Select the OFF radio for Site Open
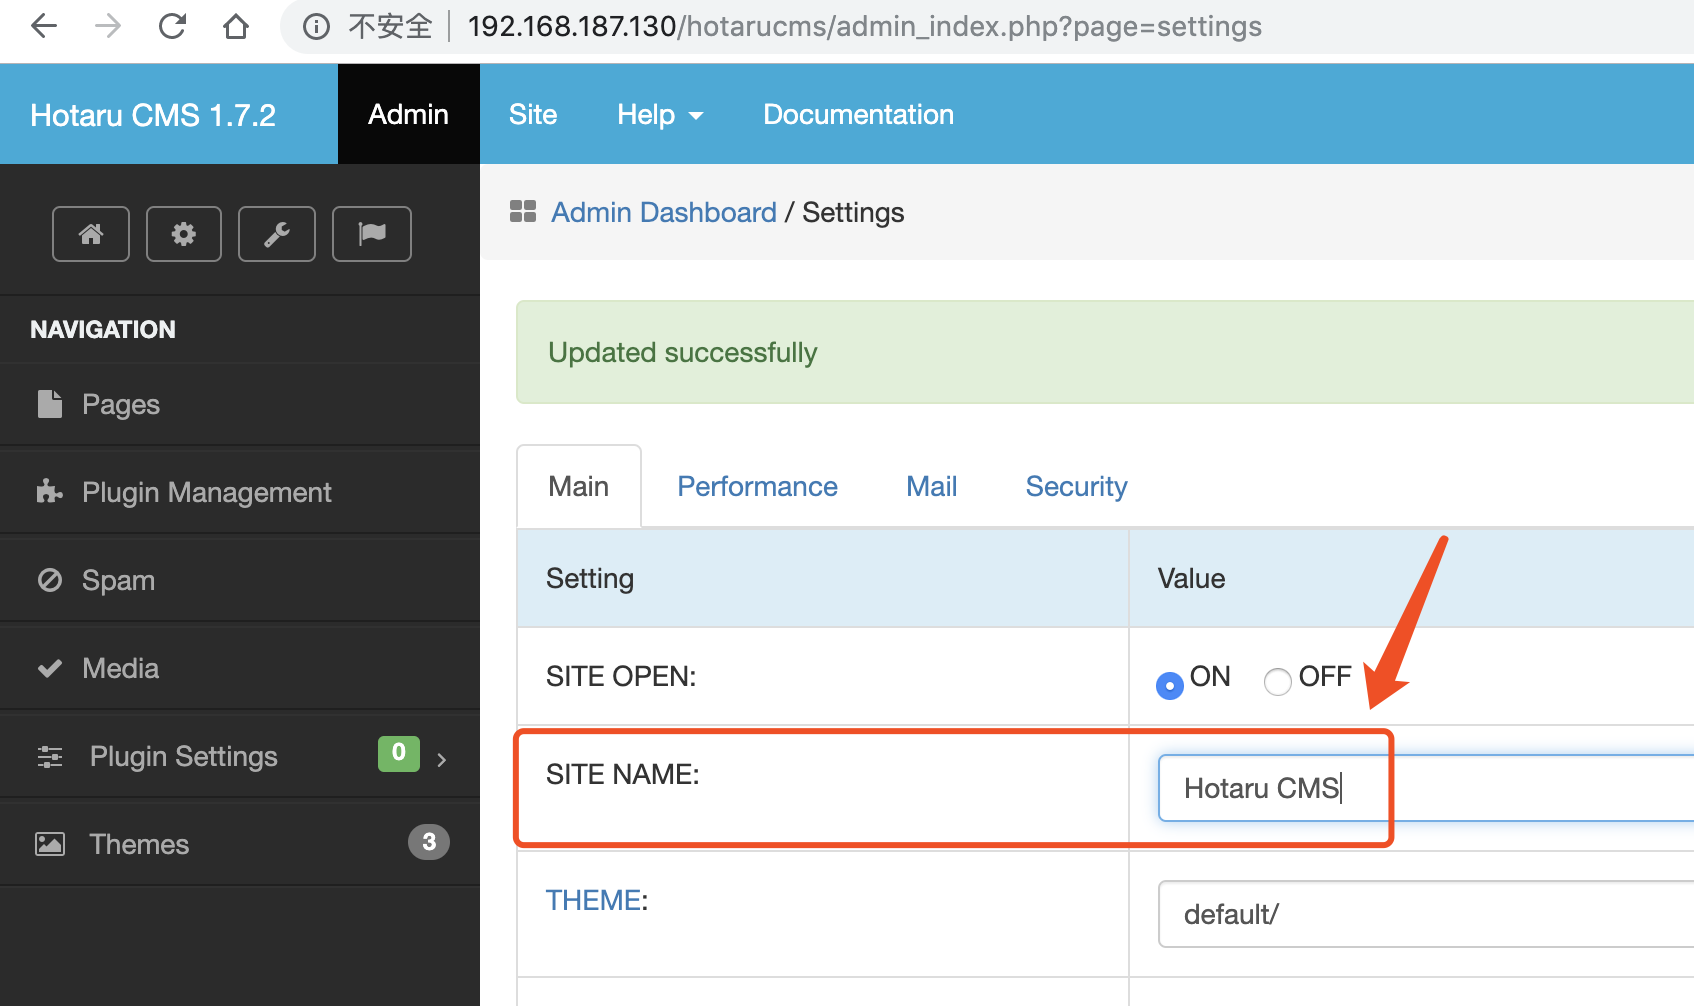 (x=1277, y=682)
